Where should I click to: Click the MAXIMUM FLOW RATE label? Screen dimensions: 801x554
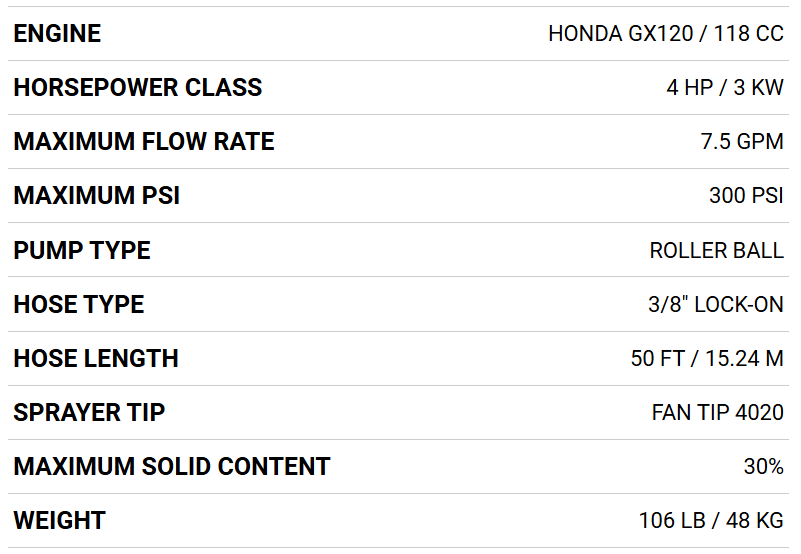[143, 142]
